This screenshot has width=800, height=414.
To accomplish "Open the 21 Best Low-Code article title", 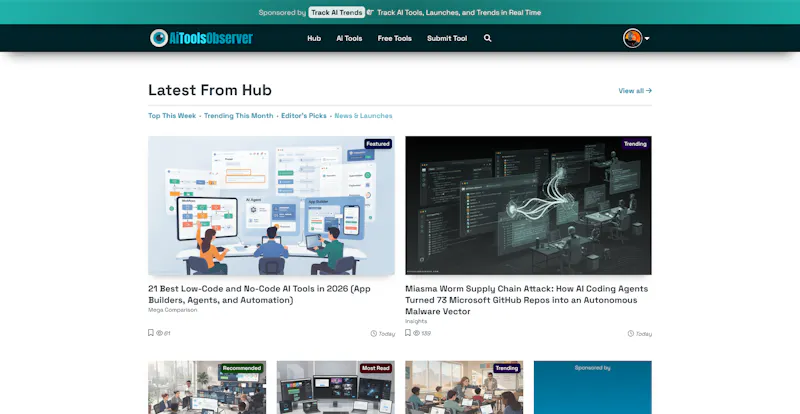I will pos(259,294).
